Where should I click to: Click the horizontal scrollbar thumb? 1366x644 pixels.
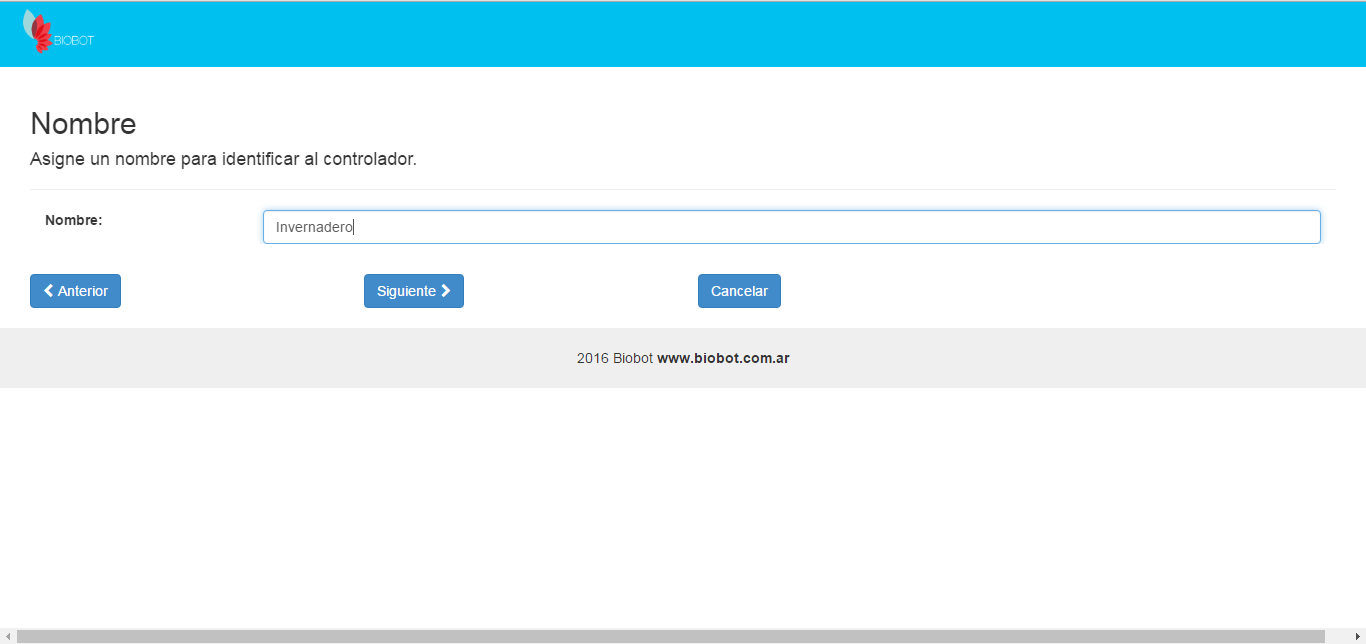[x=670, y=637]
